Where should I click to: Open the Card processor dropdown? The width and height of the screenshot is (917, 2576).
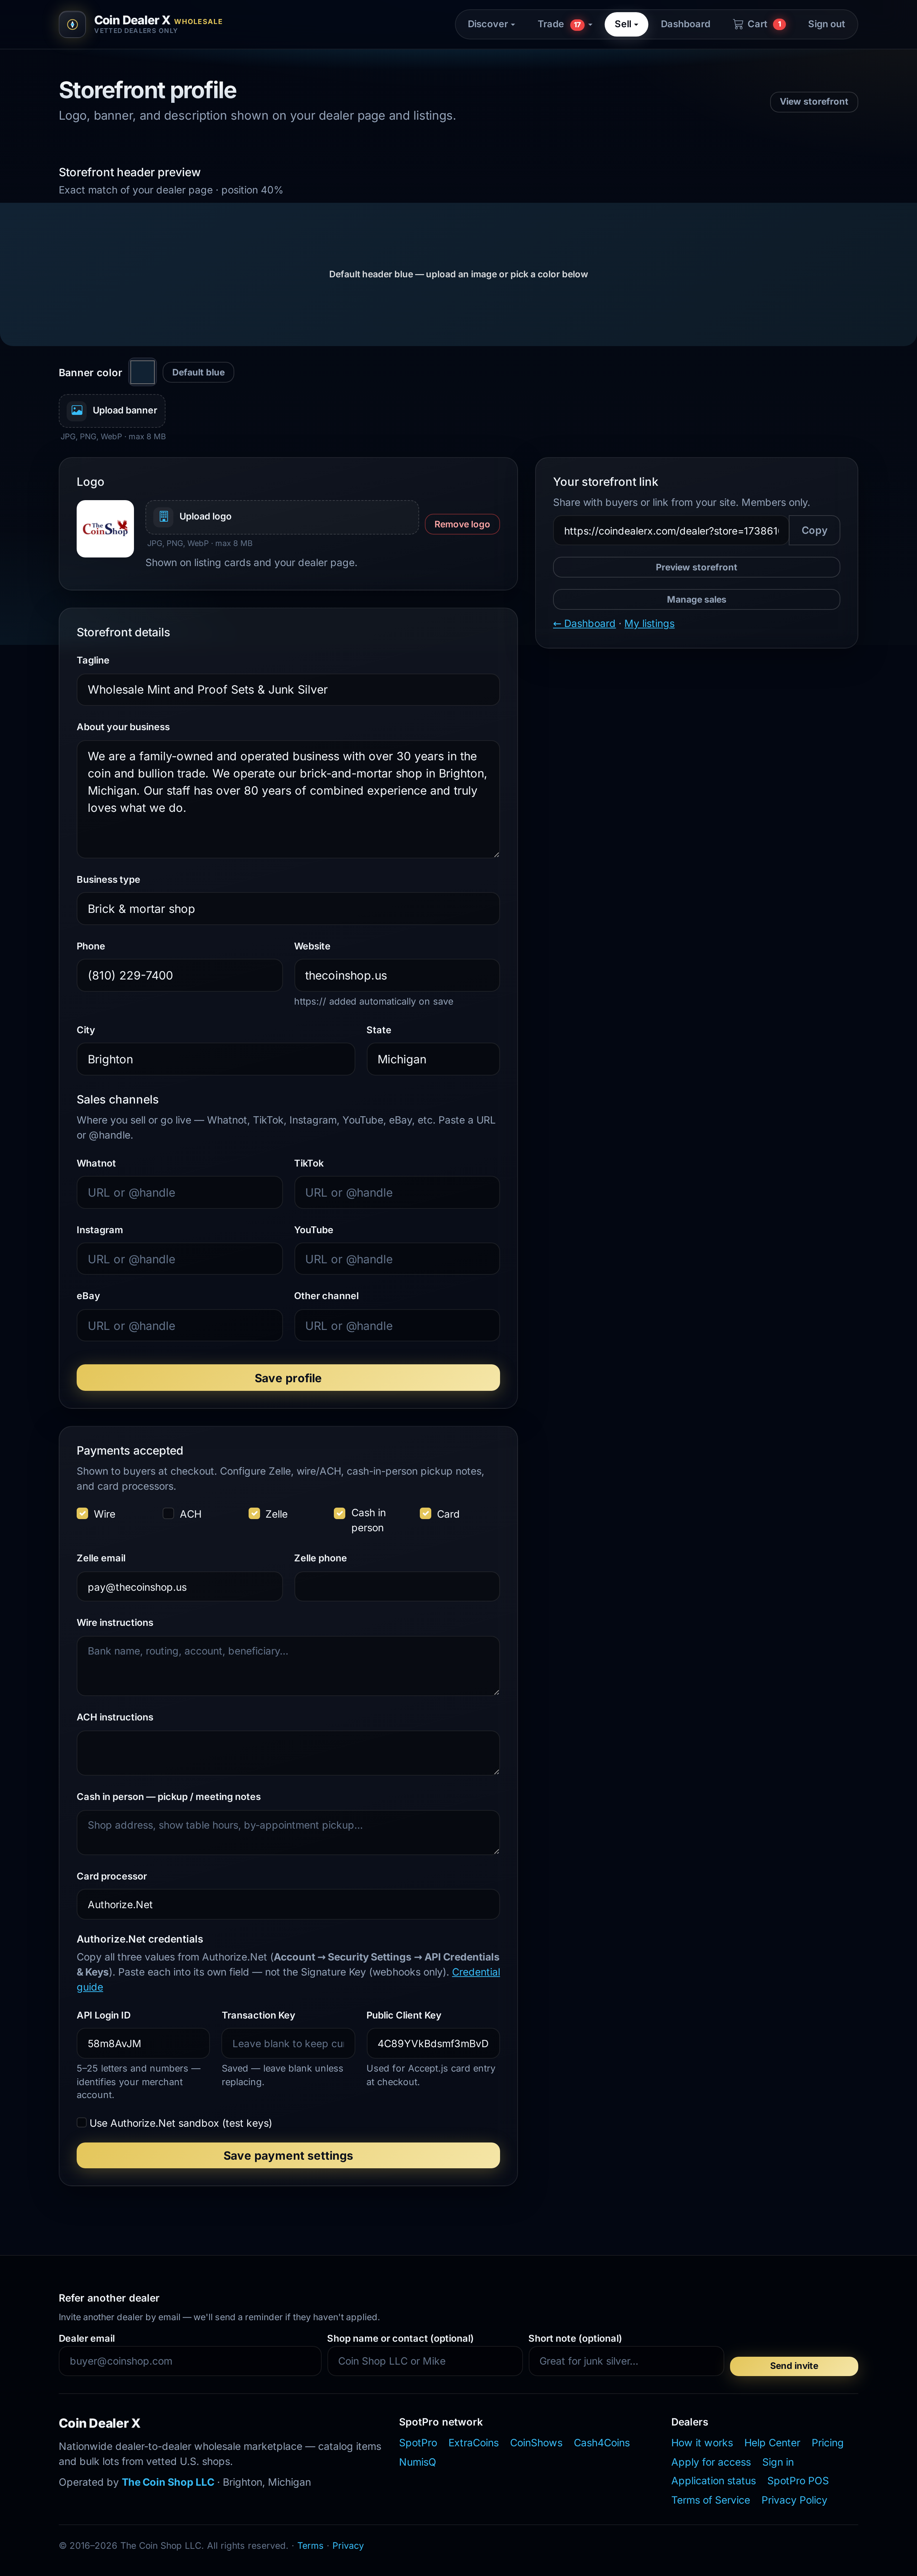pyautogui.click(x=288, y=1905)
